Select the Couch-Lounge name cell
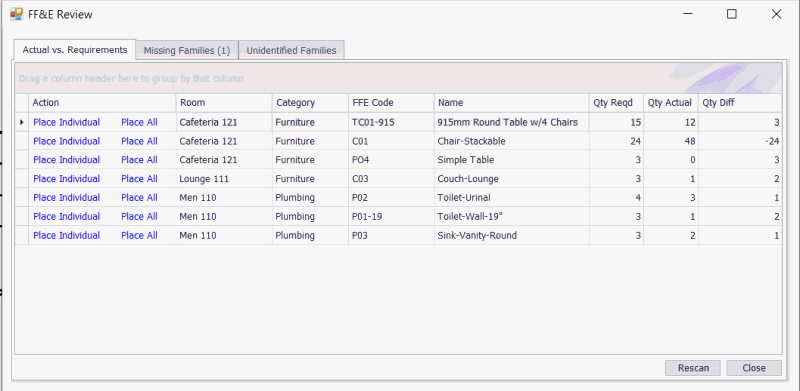Screen dimensions: 800x391 coord(512,179)
